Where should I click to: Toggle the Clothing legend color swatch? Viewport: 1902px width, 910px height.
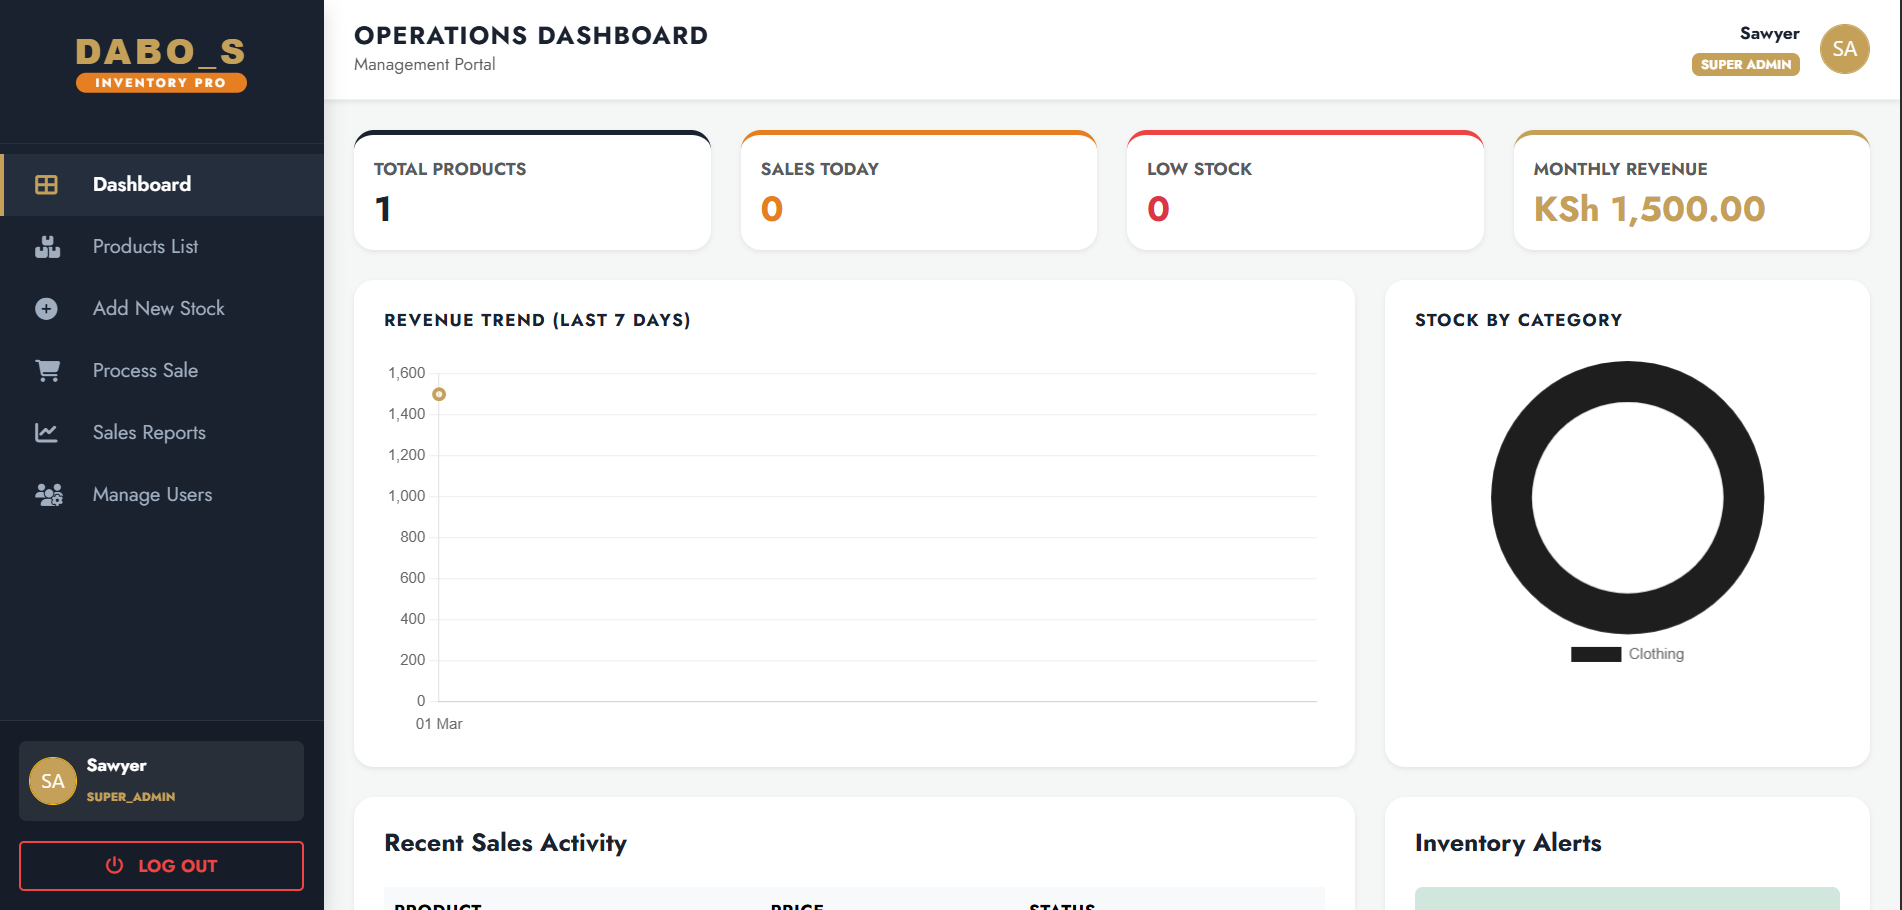[x=1595, y=655]
